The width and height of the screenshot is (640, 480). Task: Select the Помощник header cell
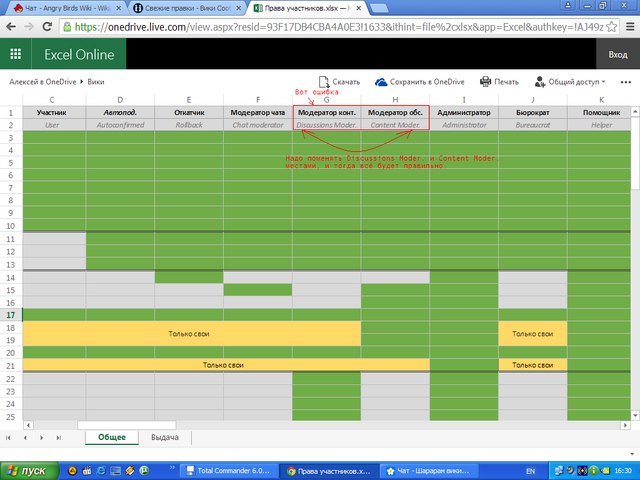601,113
